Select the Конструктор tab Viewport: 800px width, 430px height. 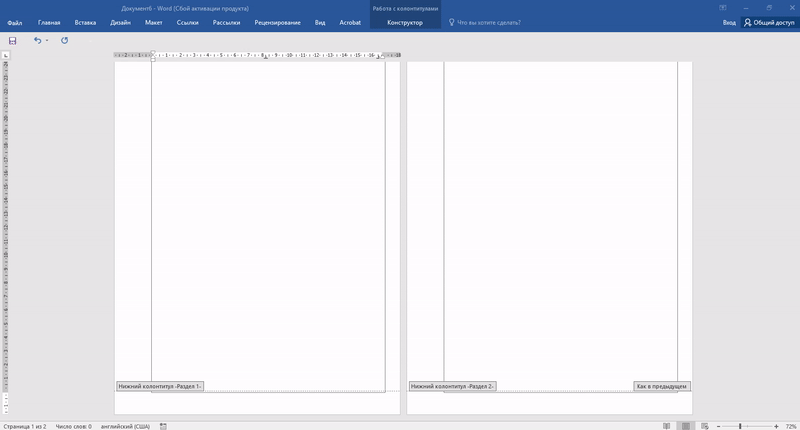click(405, 22)
